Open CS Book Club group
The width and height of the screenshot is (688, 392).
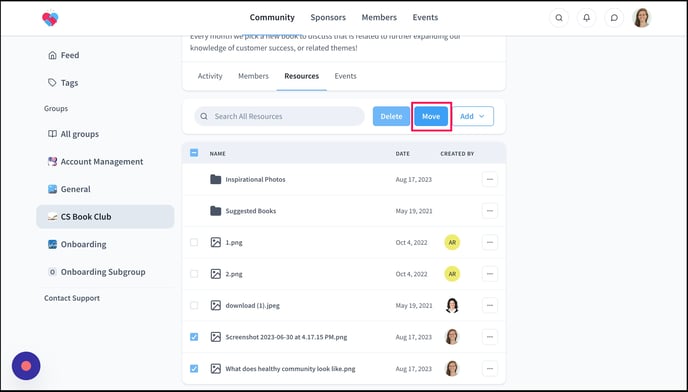point(105,216)
